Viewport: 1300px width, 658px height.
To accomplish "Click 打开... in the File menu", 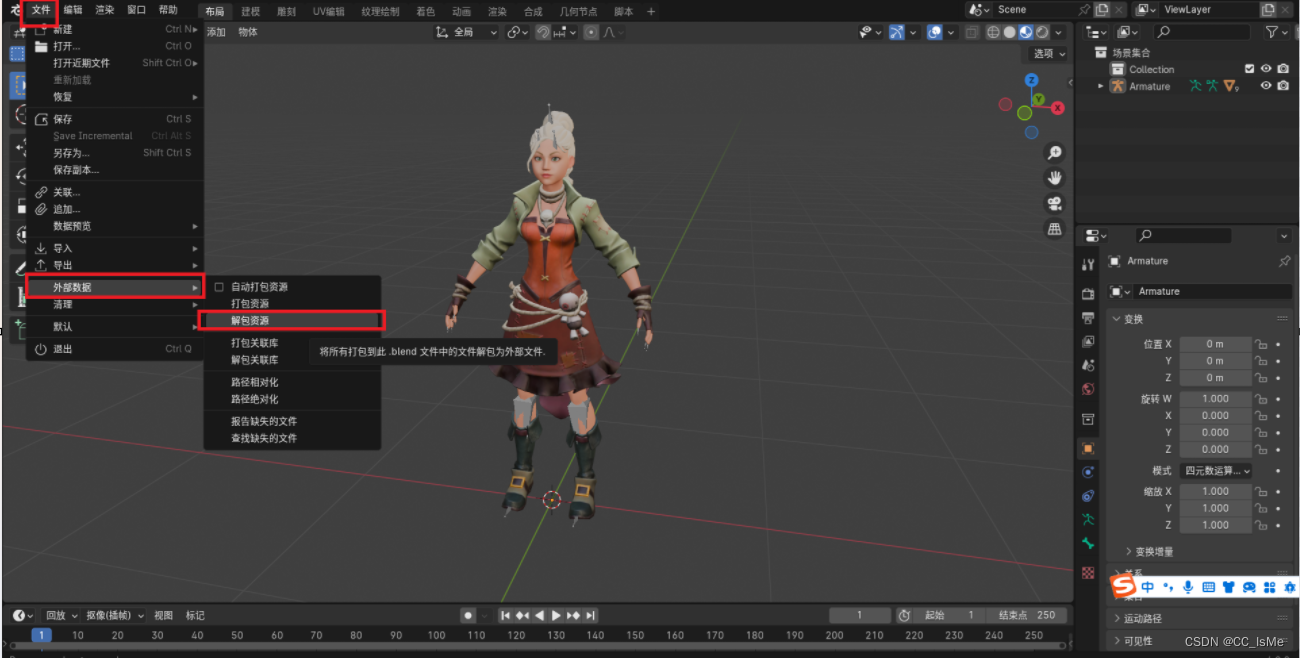I will (x=115, y=46).
